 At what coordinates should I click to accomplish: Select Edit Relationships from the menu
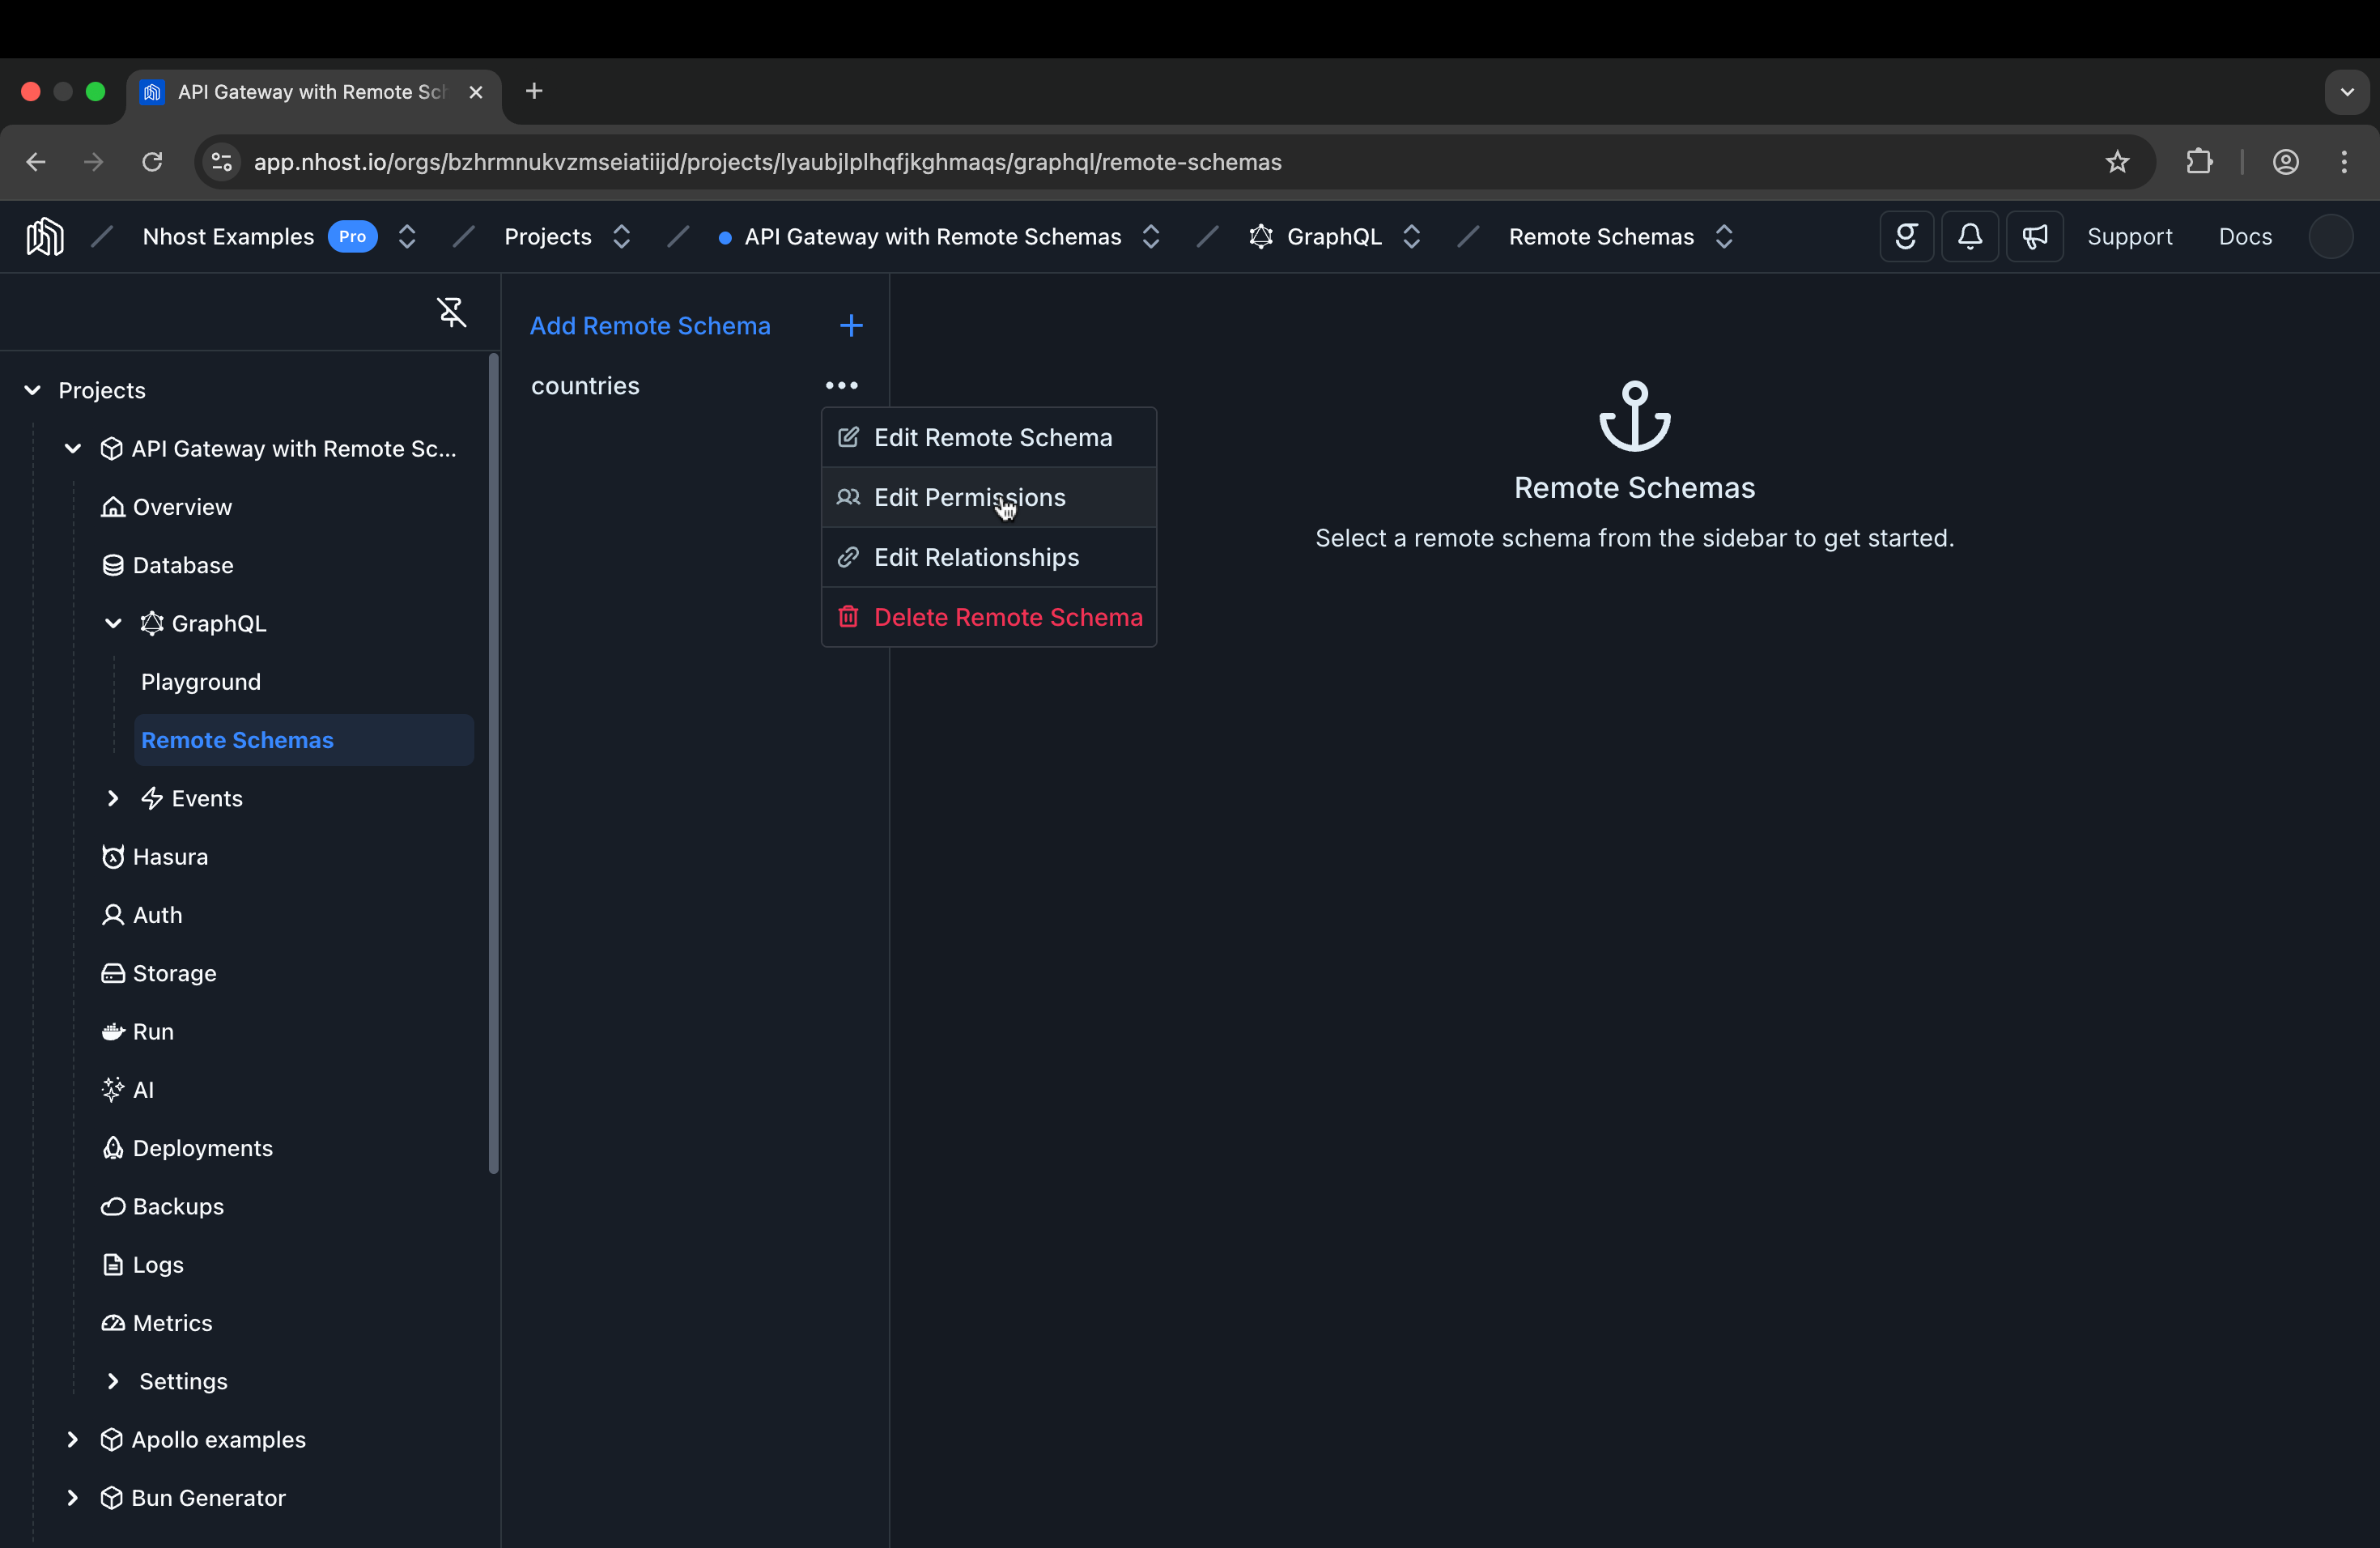[976, 557]
